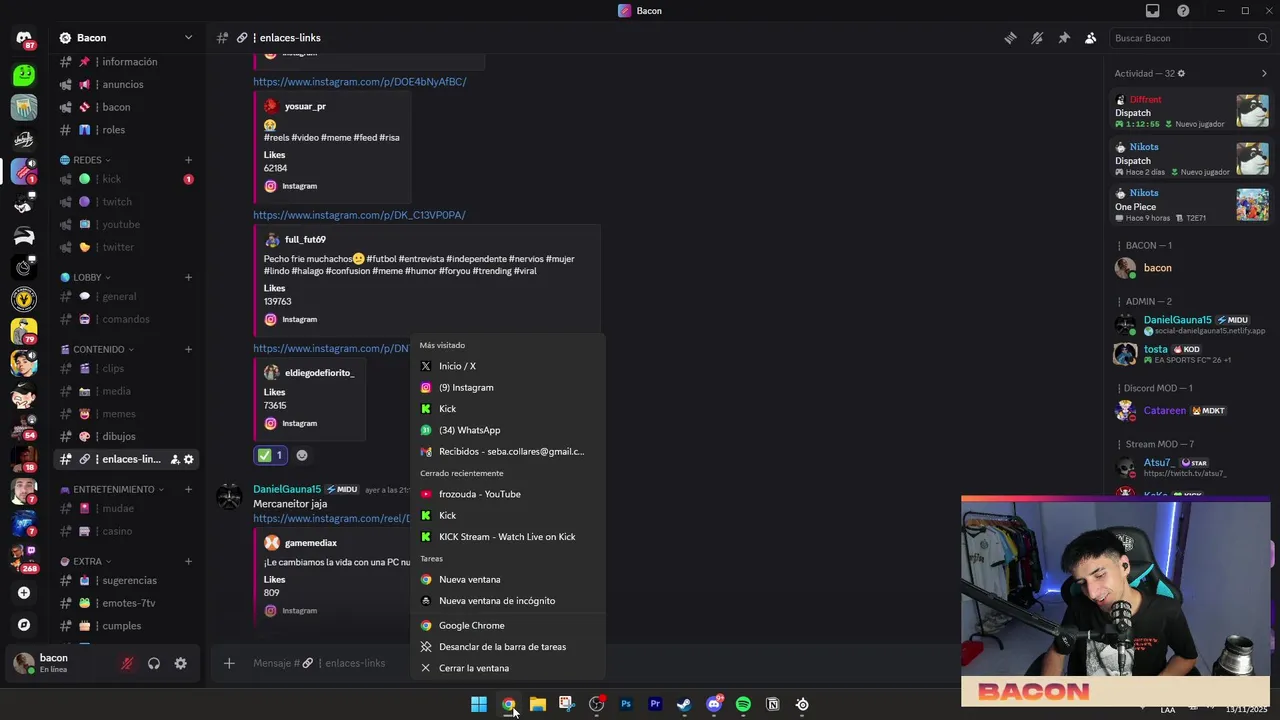Add a channel to CONTENIDO category
1280x720 pixels.
click(188, 349)
